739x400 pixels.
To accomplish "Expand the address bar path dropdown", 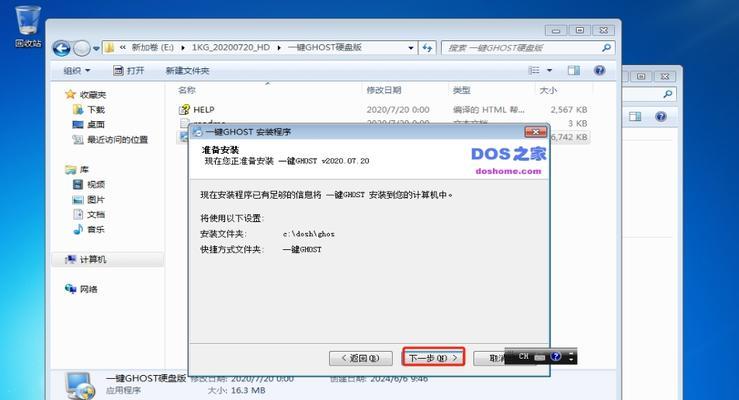I will tap(411, 48).
